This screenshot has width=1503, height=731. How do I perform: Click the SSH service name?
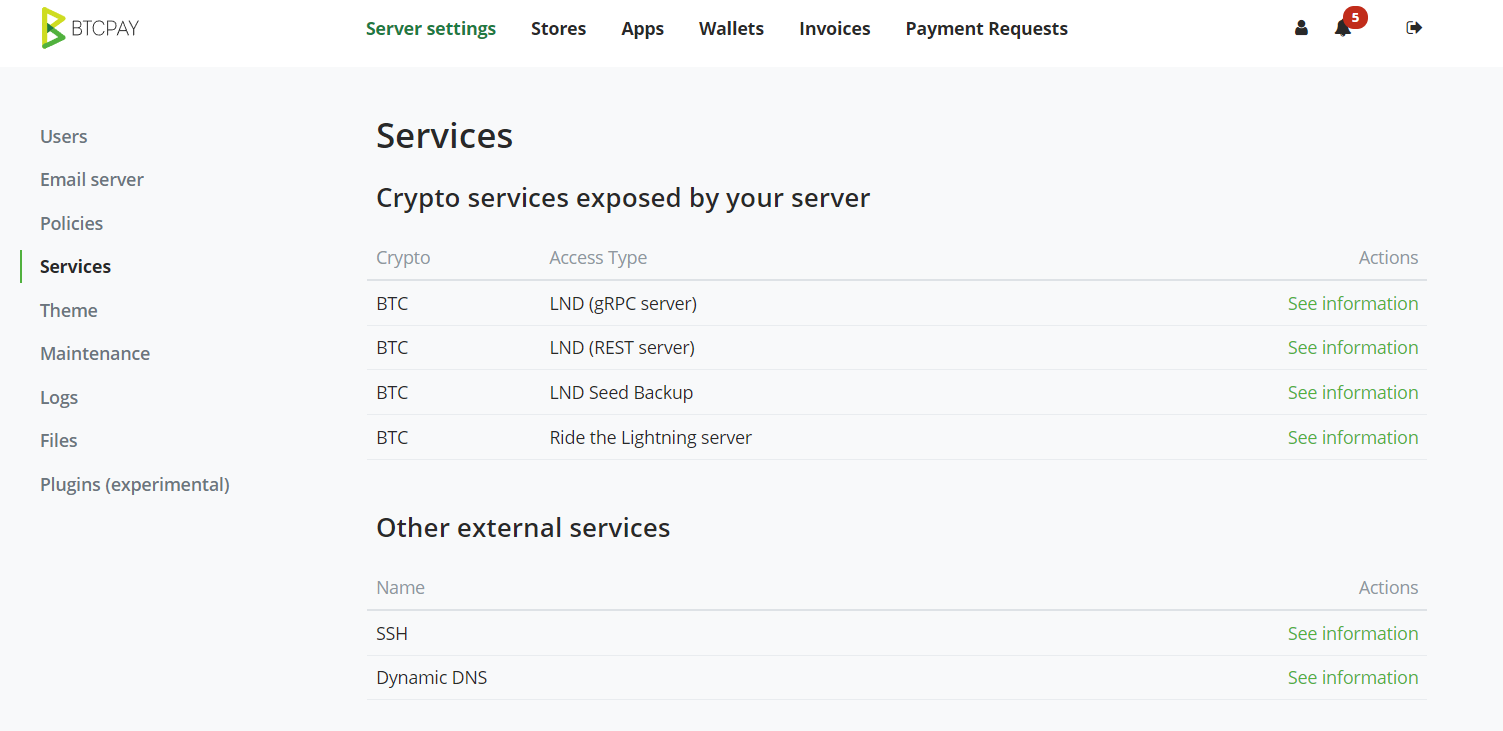tap(392, 633)
